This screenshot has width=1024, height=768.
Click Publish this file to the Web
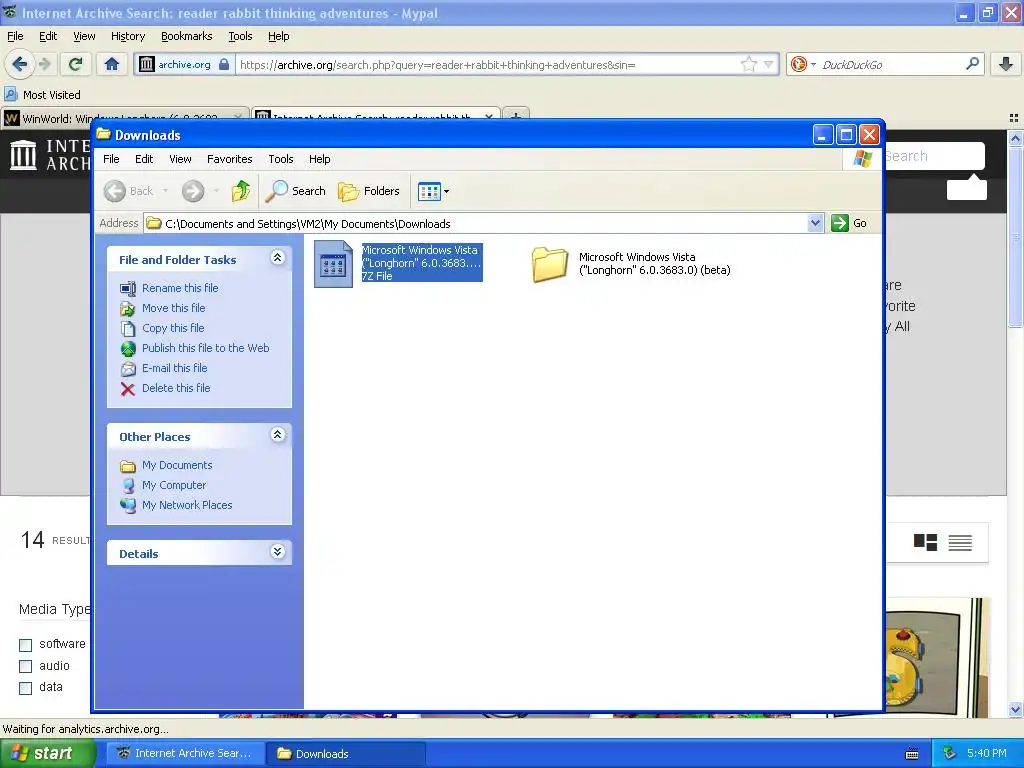[206, 348]
